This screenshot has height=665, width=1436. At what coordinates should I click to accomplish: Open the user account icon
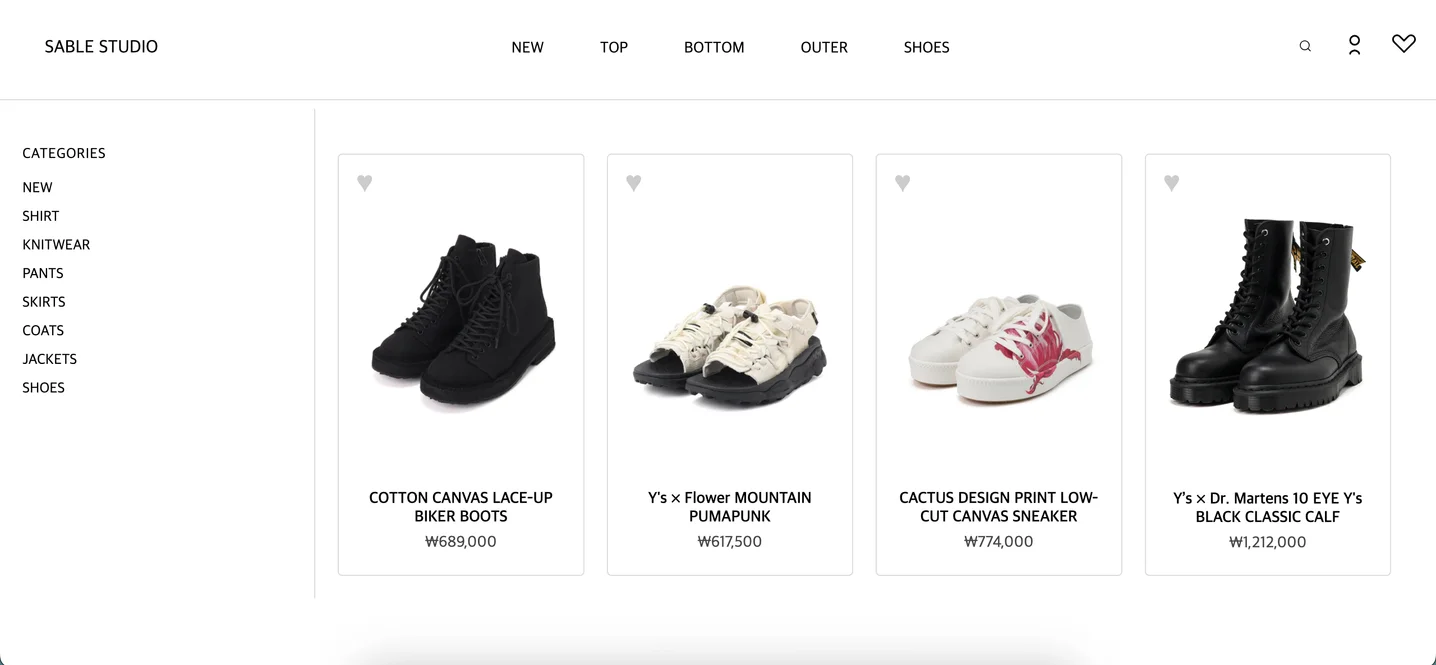tap(1354, 45)
